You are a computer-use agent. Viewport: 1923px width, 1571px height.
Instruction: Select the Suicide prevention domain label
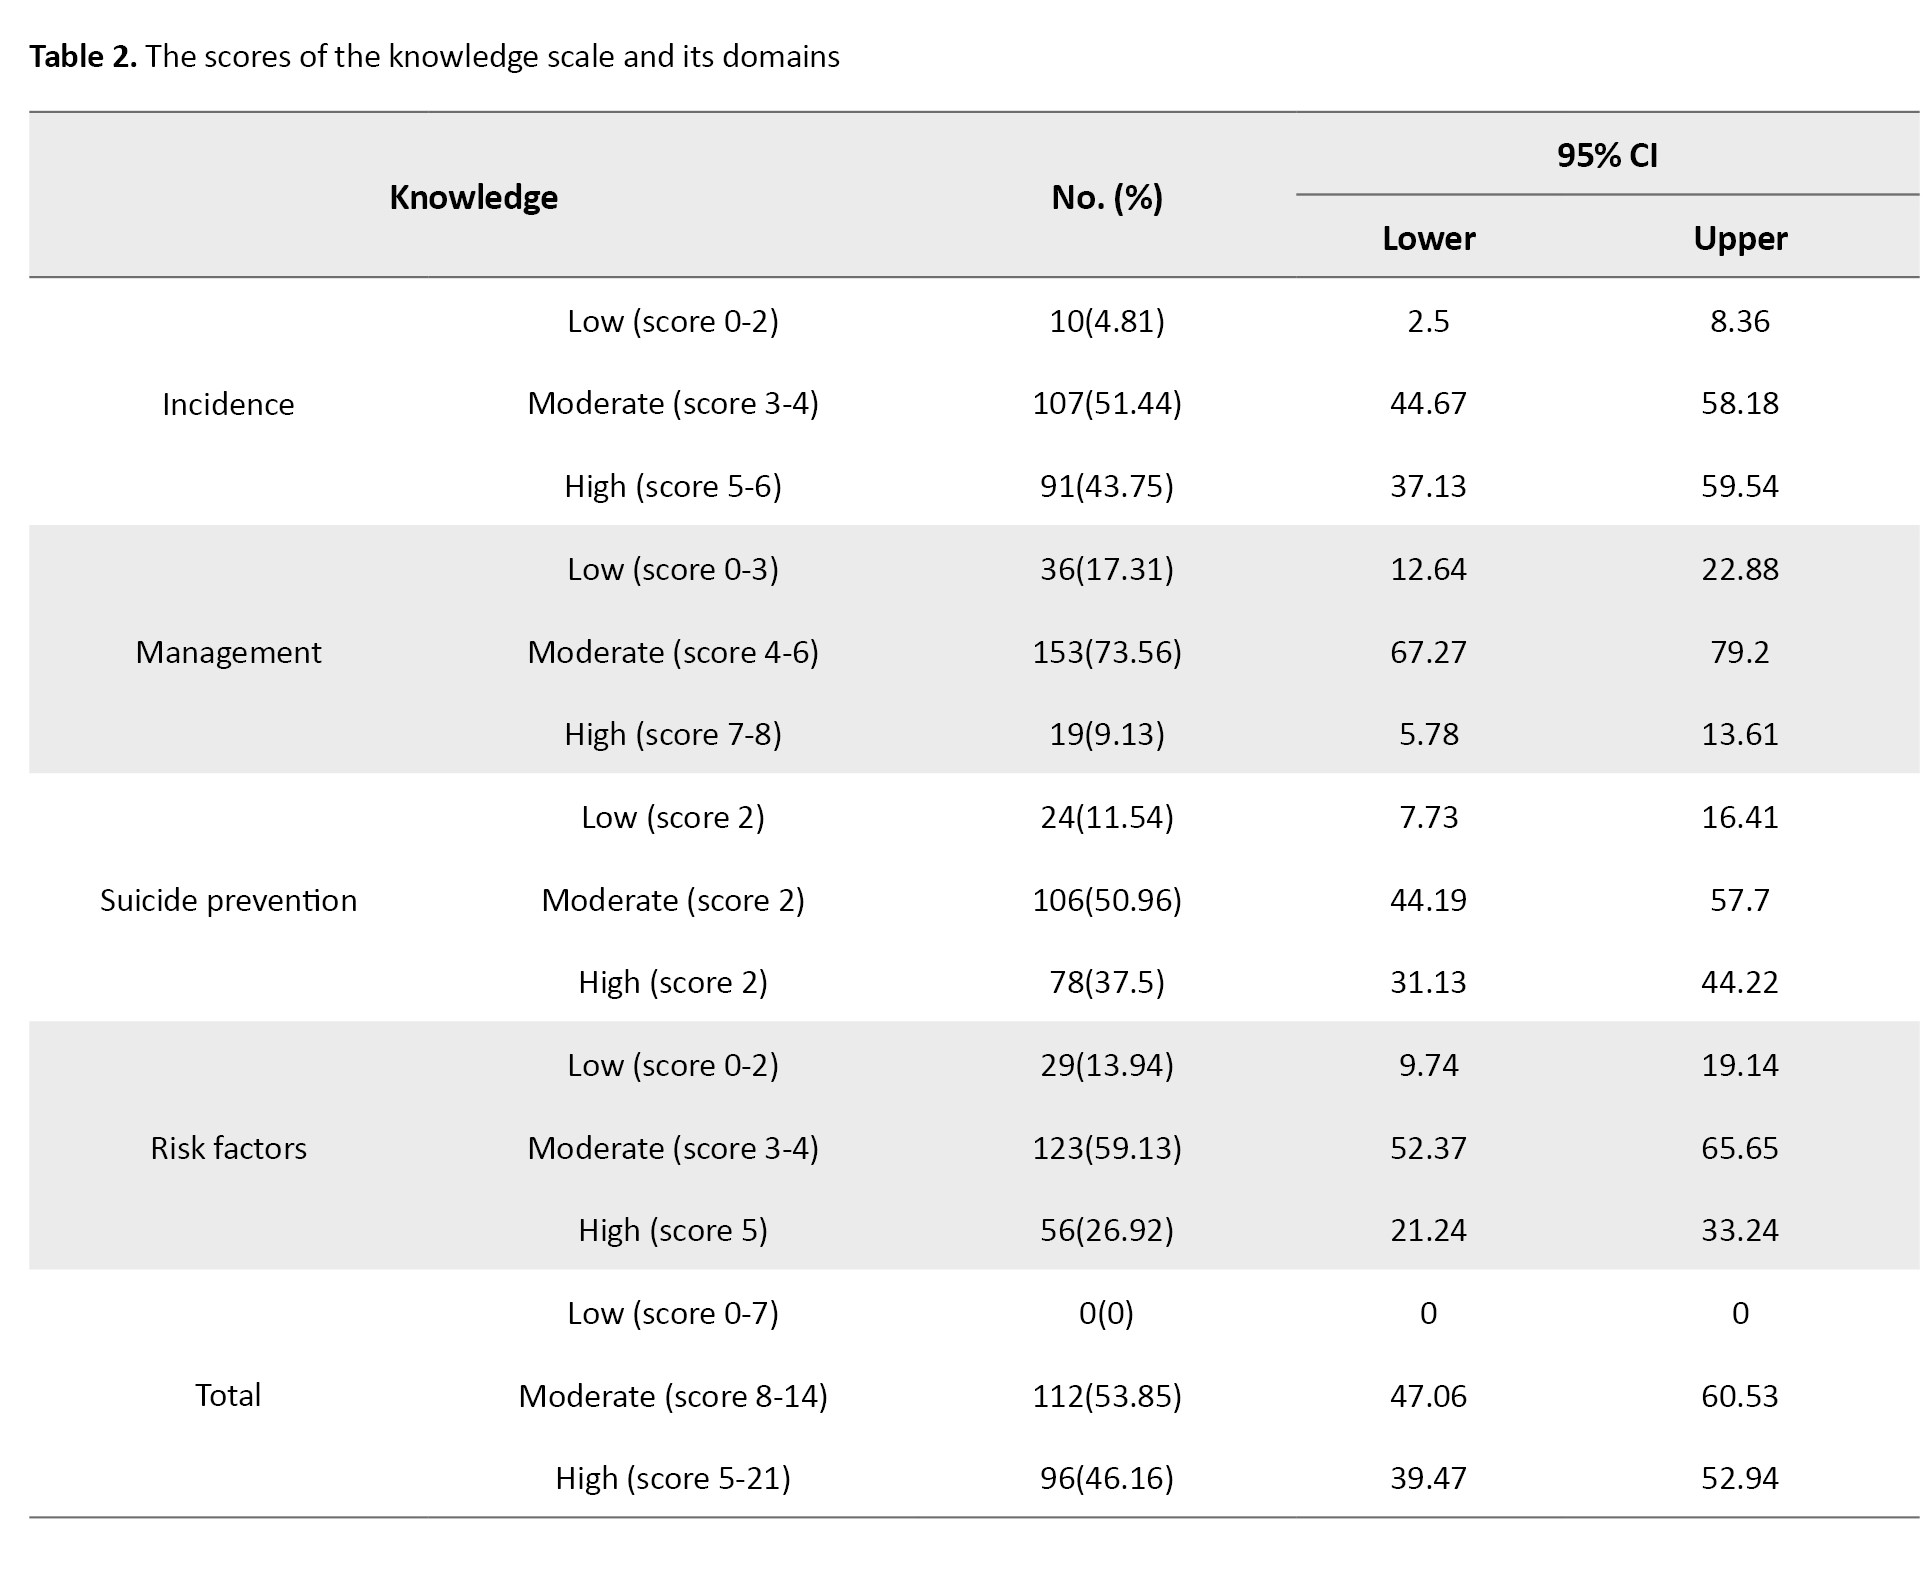coord(228,900)
